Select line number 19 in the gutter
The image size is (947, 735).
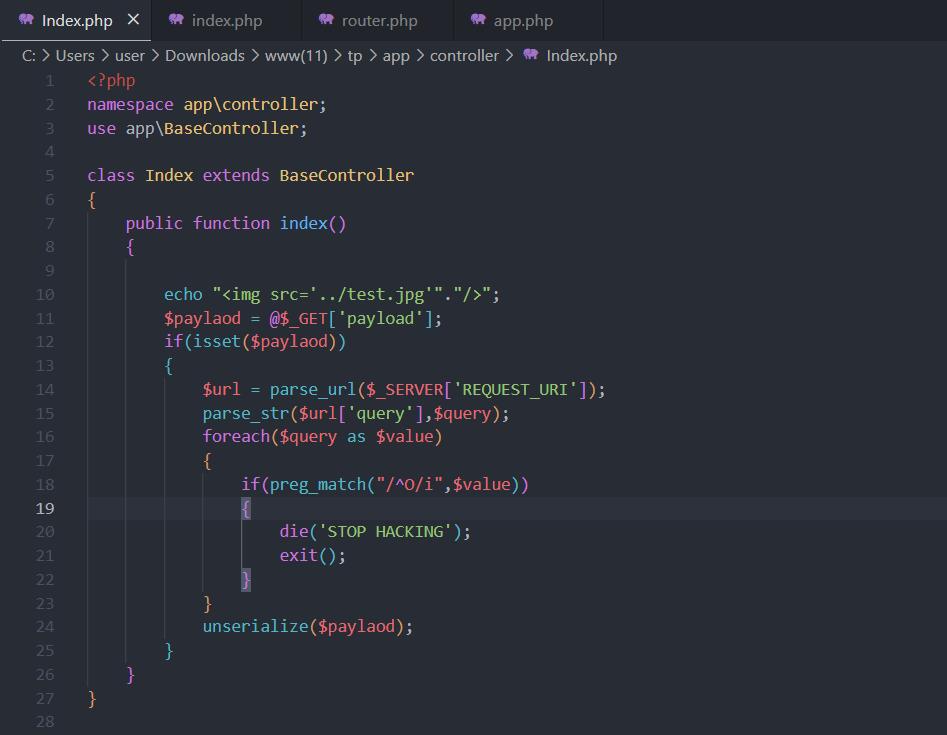45,508
